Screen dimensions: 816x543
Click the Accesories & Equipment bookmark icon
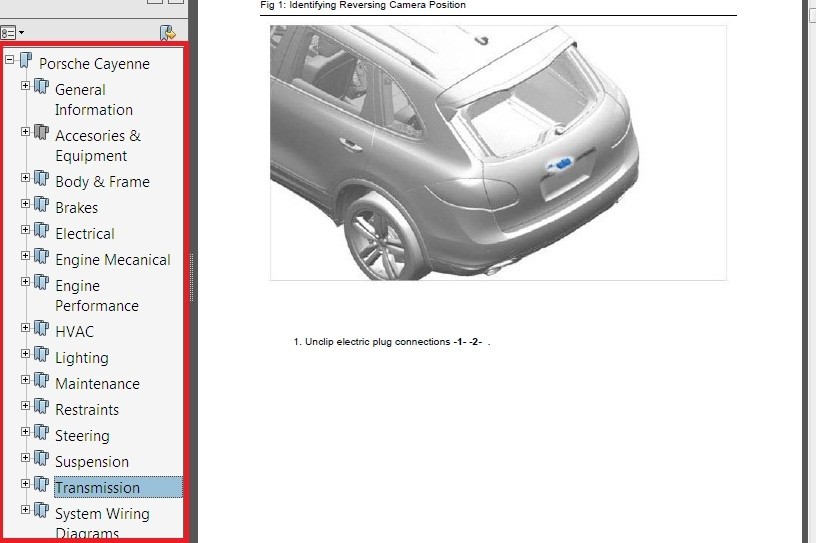42,132
